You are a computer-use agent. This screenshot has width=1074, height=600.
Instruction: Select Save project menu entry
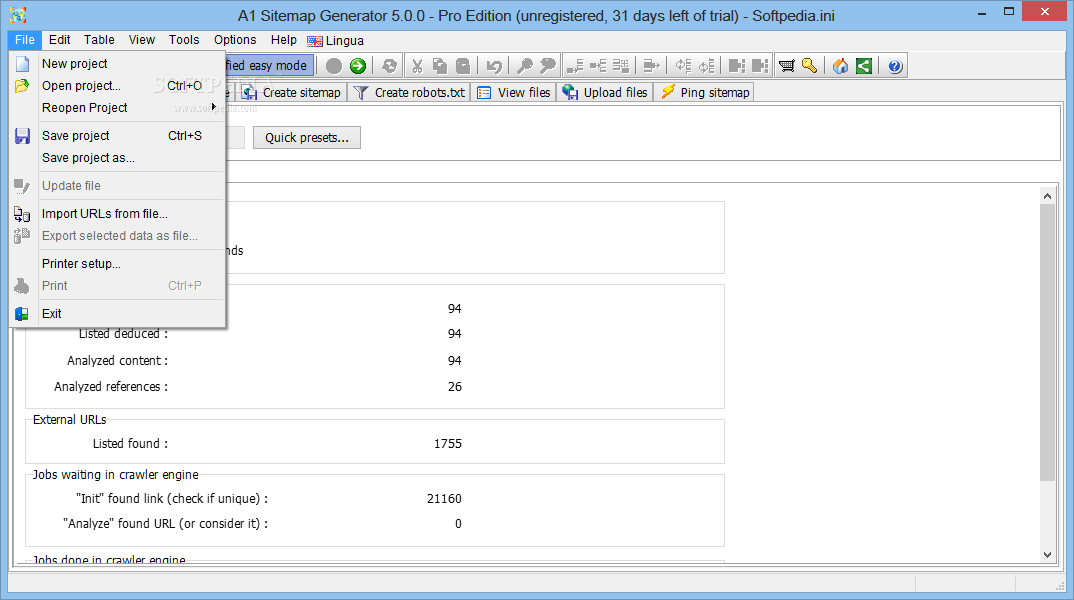click(119, 136)
